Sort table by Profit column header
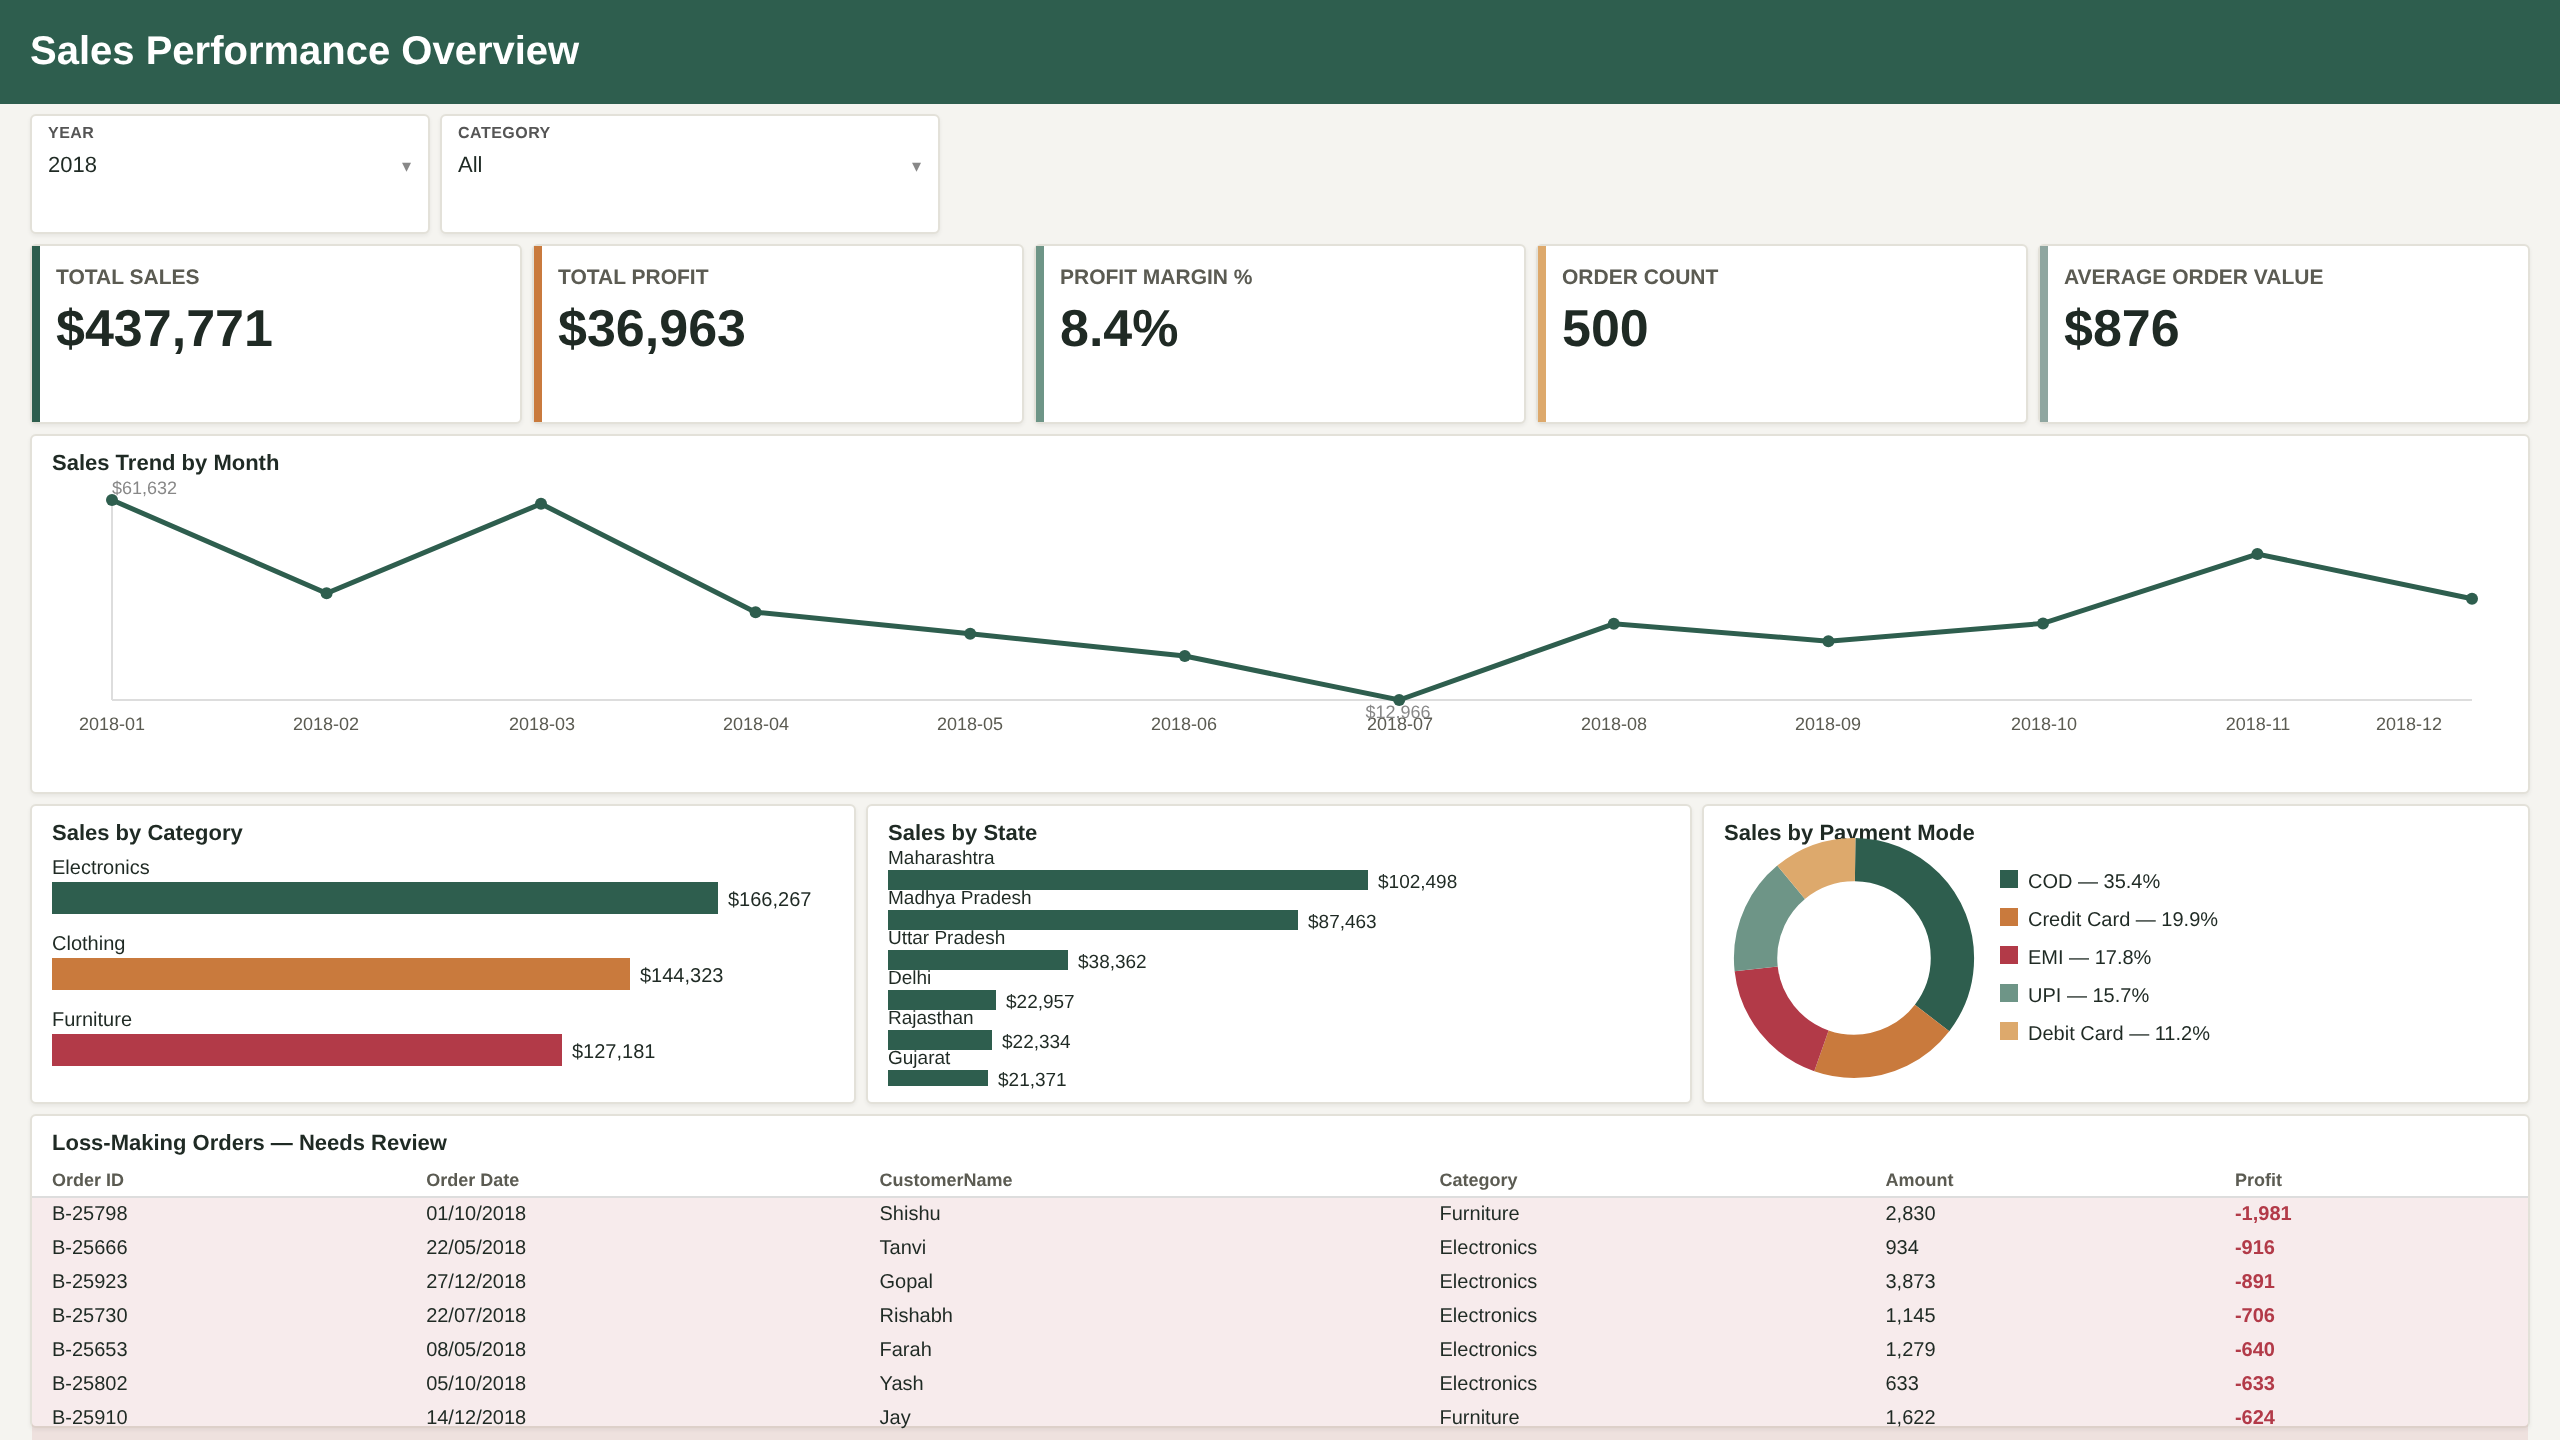The image size is (2560, 1440). coord(2258,1180)
